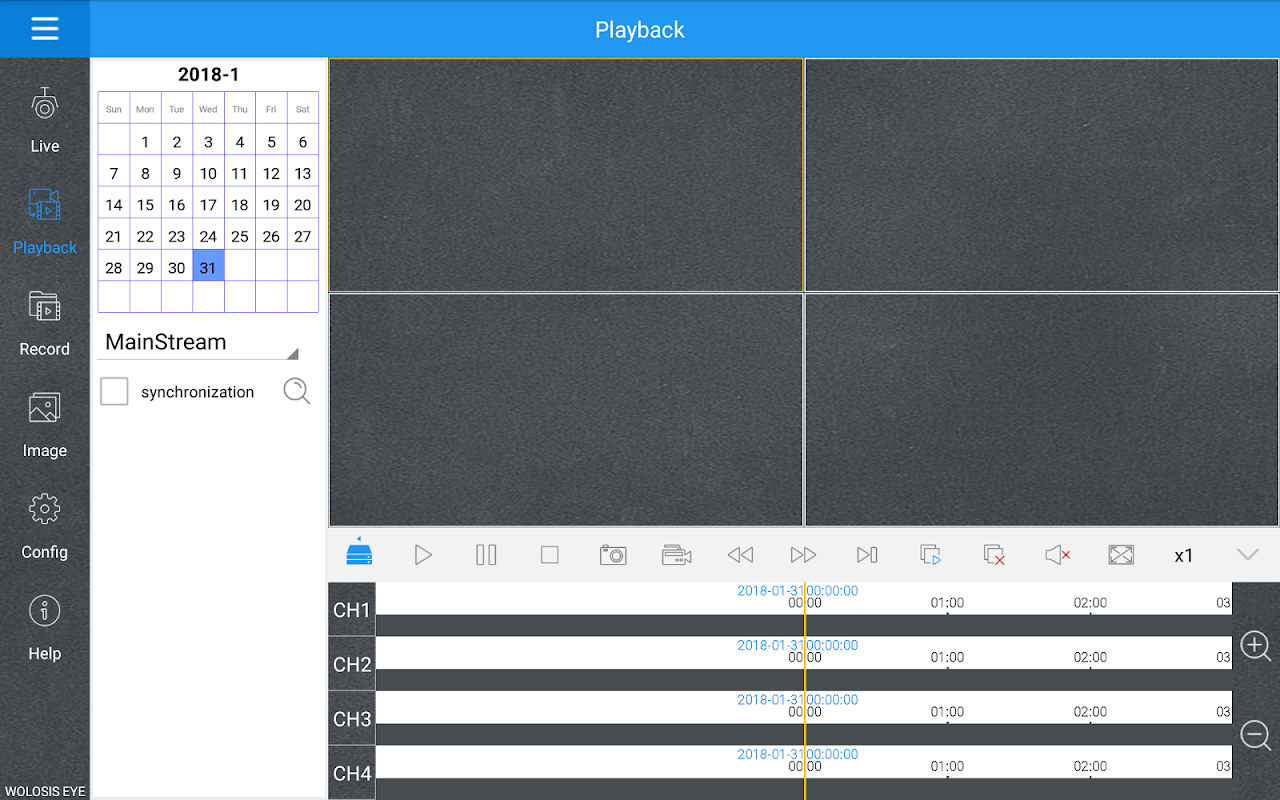Image resolution: width=1280 pixels, height=800 pixels.
Task: Rewind playback with double-left arrows
Action: (740, 554)
